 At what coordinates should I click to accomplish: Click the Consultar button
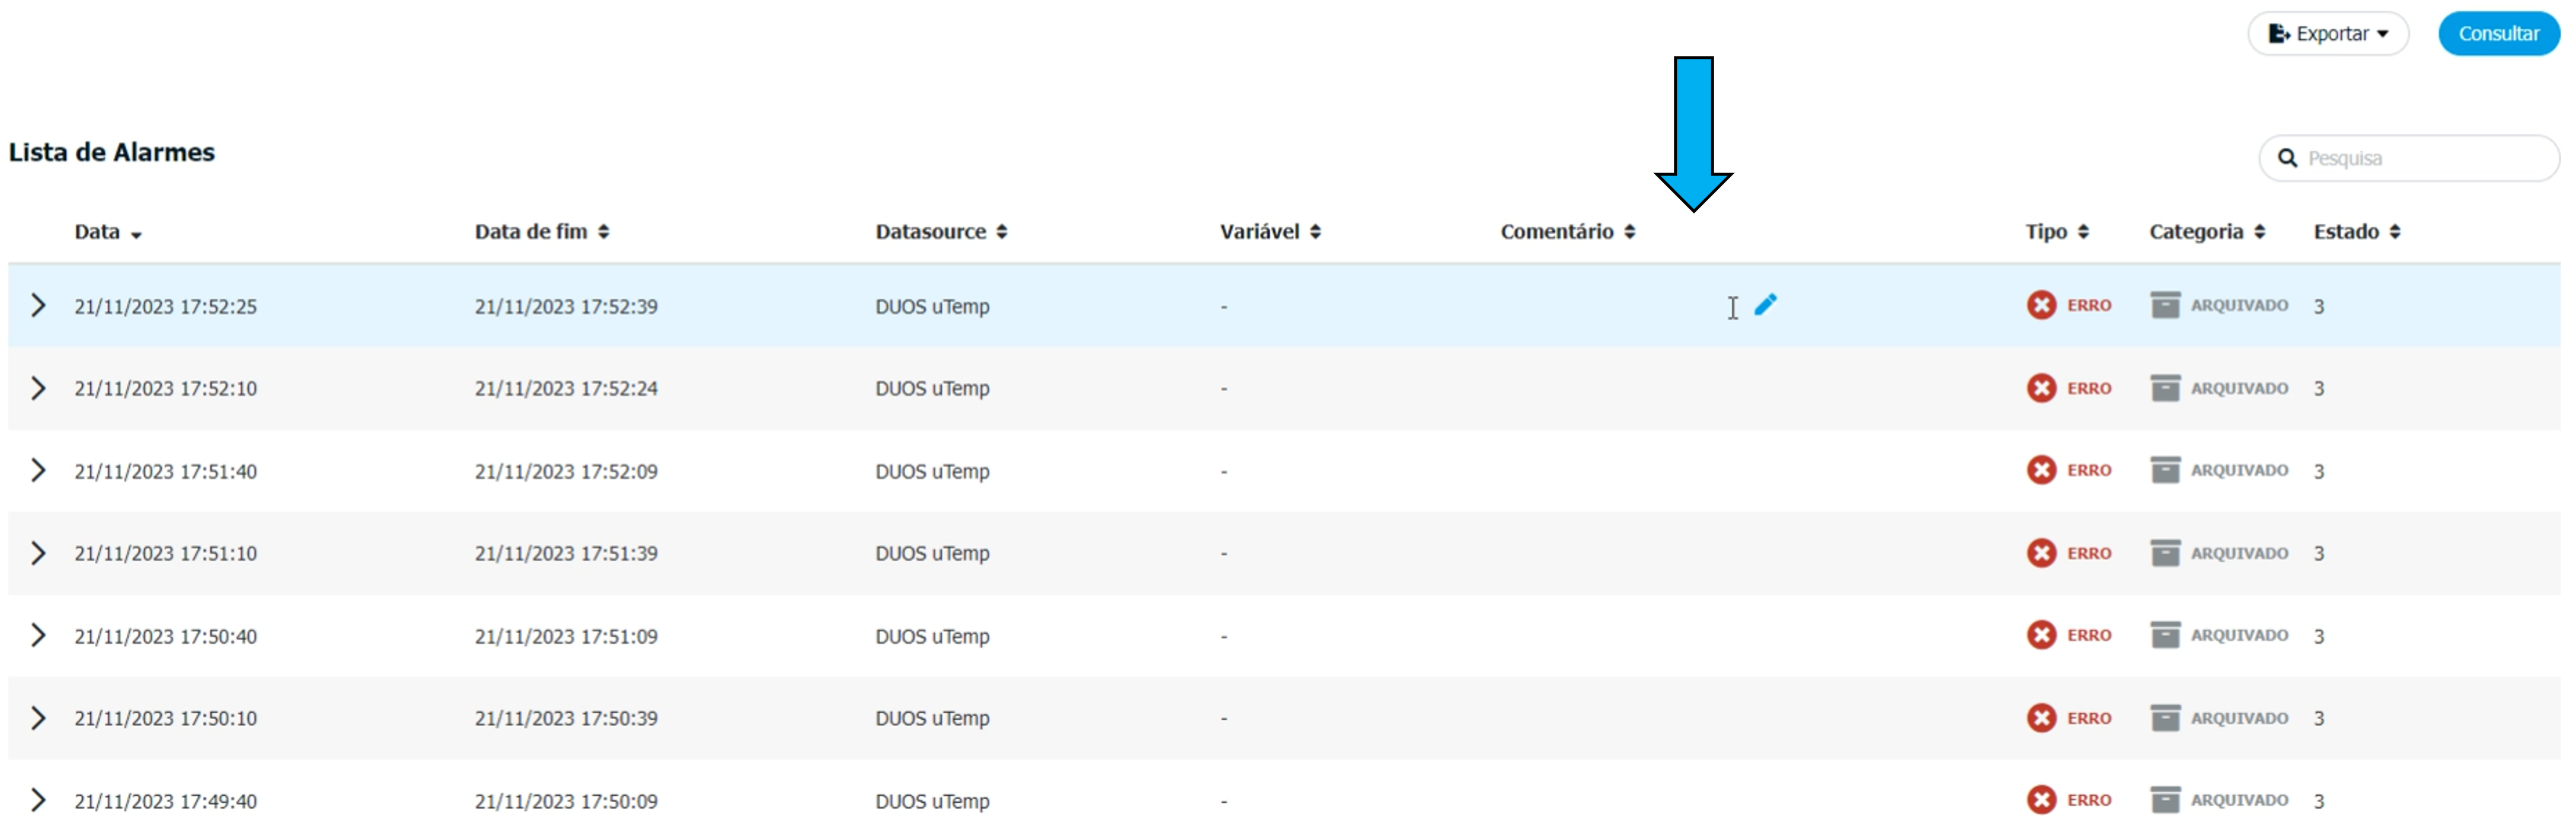tap(2498, 34)
